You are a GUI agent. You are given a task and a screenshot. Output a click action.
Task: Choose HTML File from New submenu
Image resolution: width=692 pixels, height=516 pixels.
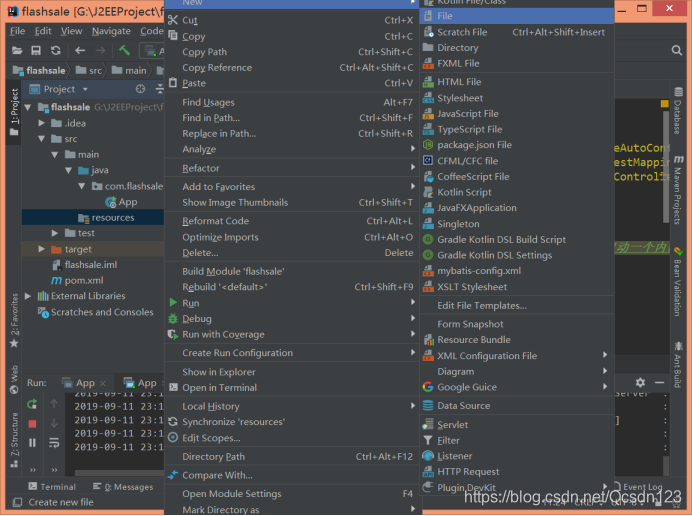(517, 82)
